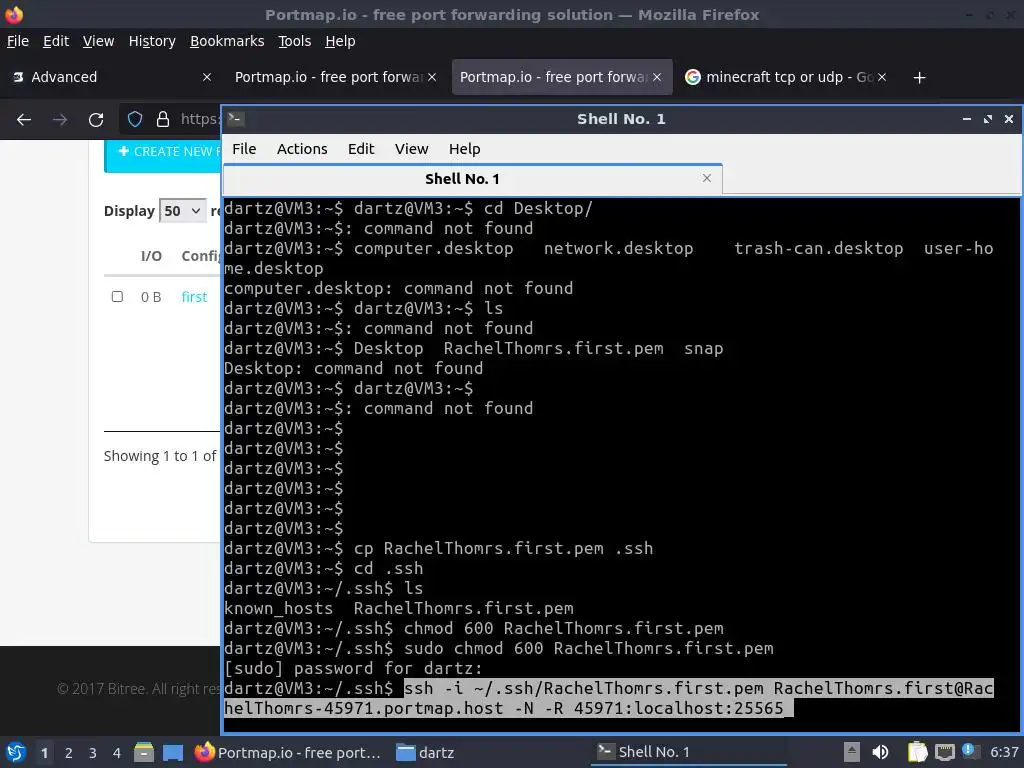1024x768 pixels.
Task: Open the clipboard manager tray icon
Action: pos(917,752)
